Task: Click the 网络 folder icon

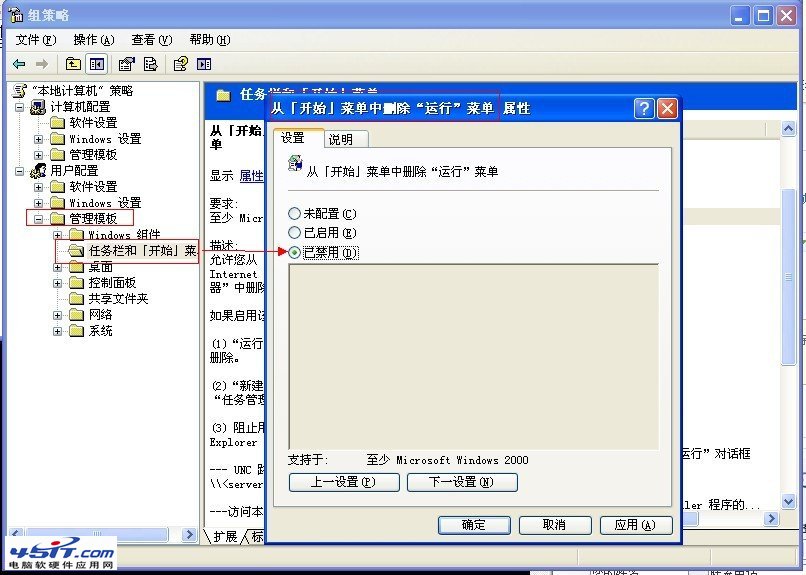Action: tap(77, 314)
